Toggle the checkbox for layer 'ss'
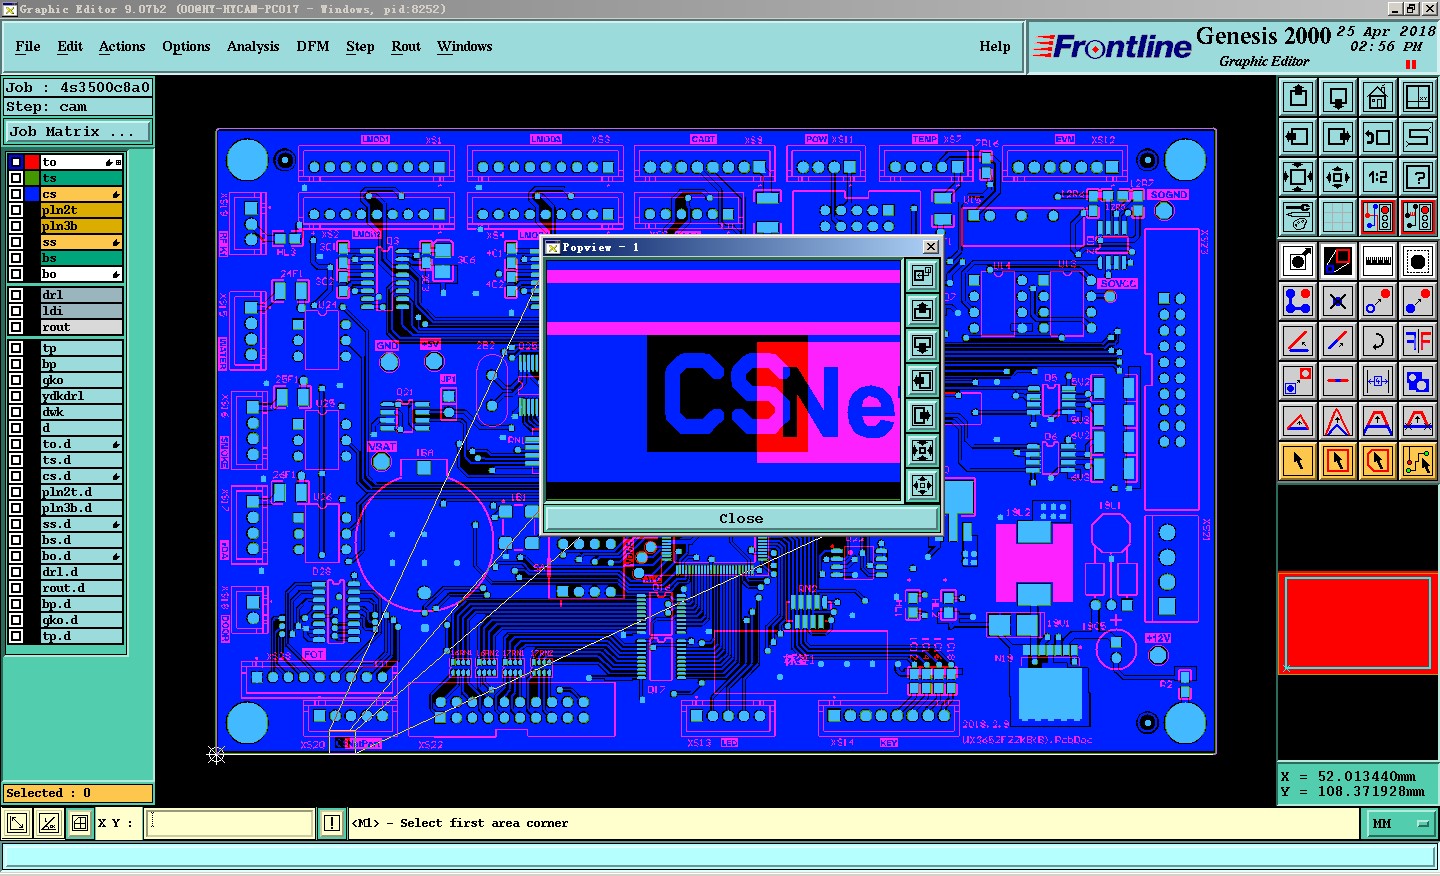 pos(16,242)
